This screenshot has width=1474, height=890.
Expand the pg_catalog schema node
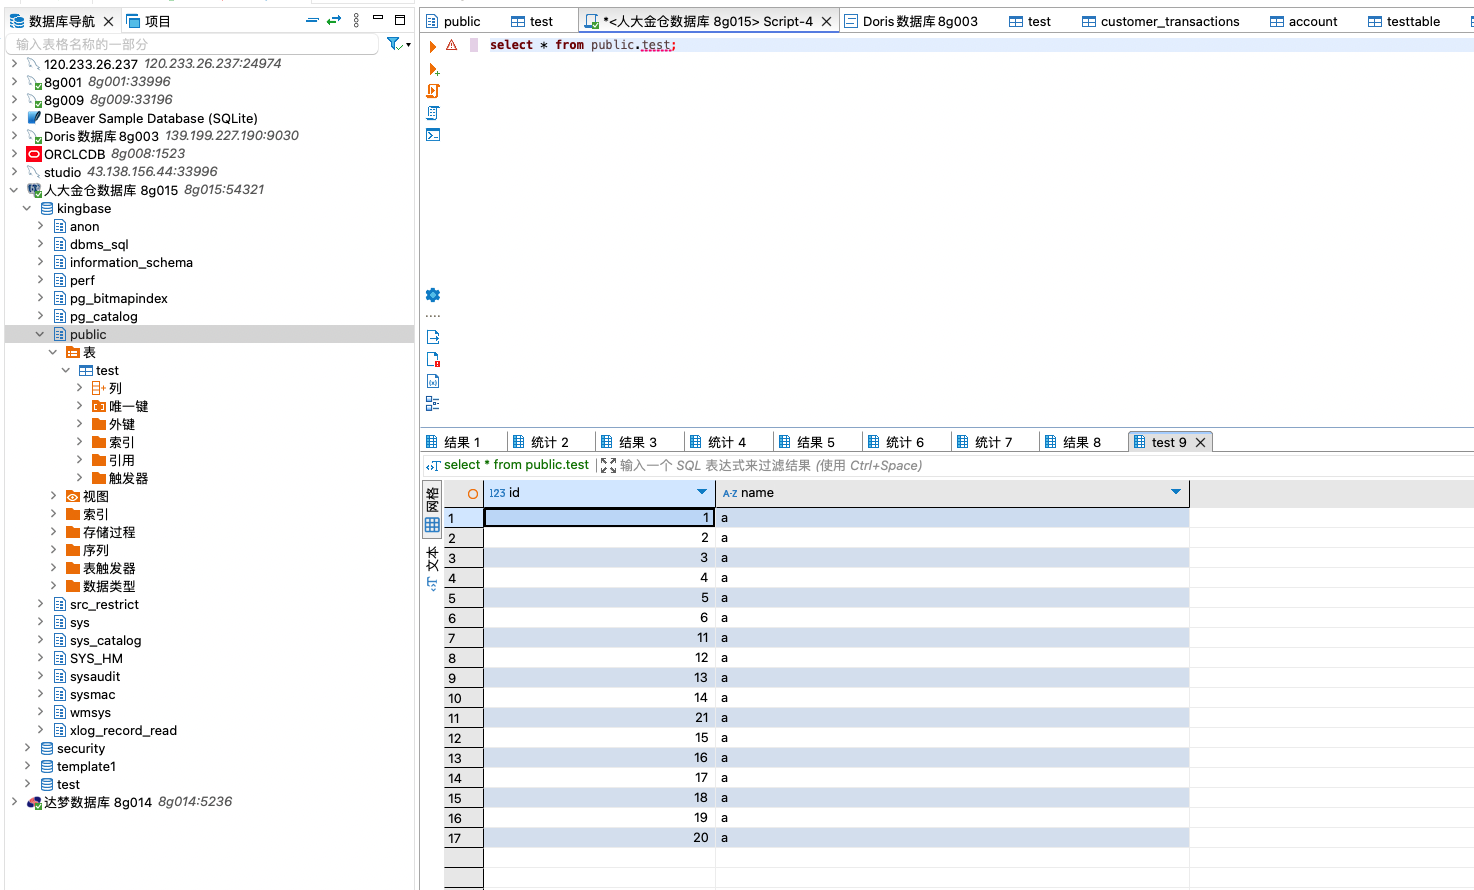(x=40, y=316)
